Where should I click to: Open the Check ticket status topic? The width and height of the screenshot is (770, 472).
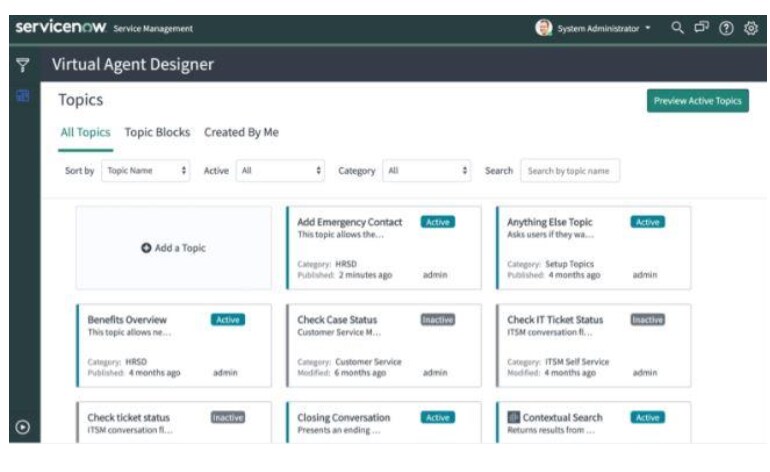pos(173,422)
